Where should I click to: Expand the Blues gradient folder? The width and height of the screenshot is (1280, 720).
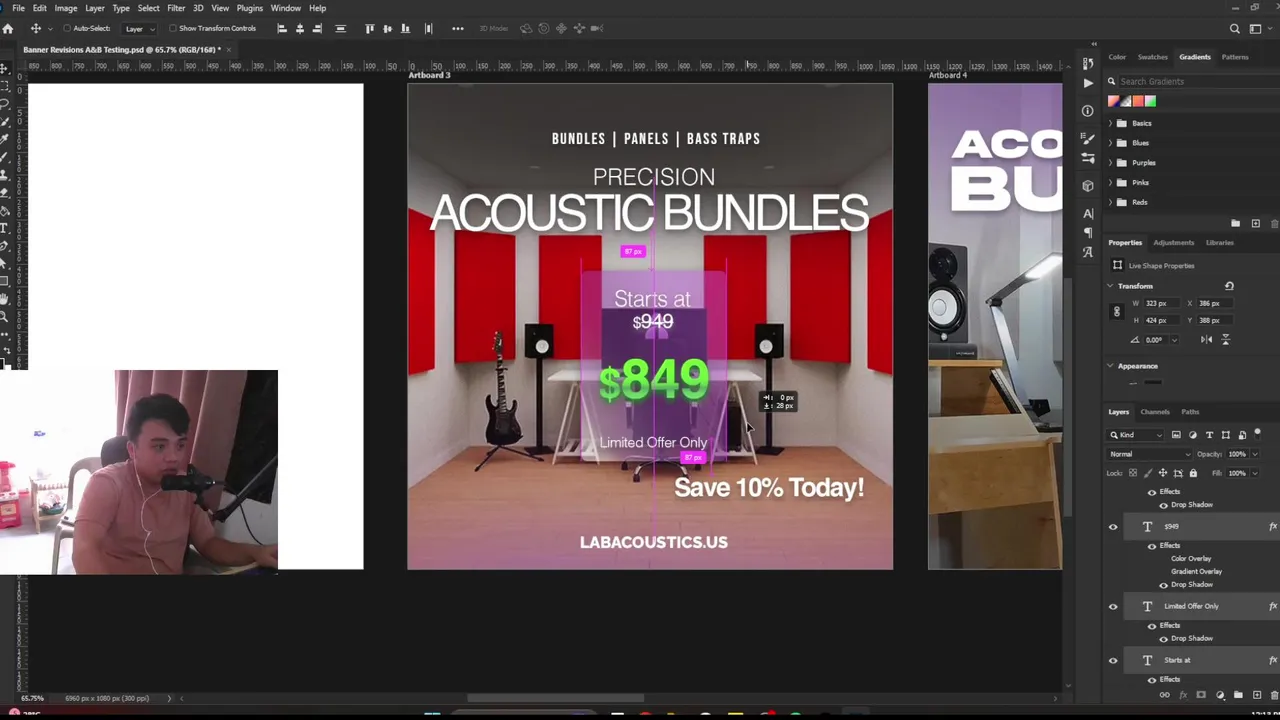(x=1110, y=143)
